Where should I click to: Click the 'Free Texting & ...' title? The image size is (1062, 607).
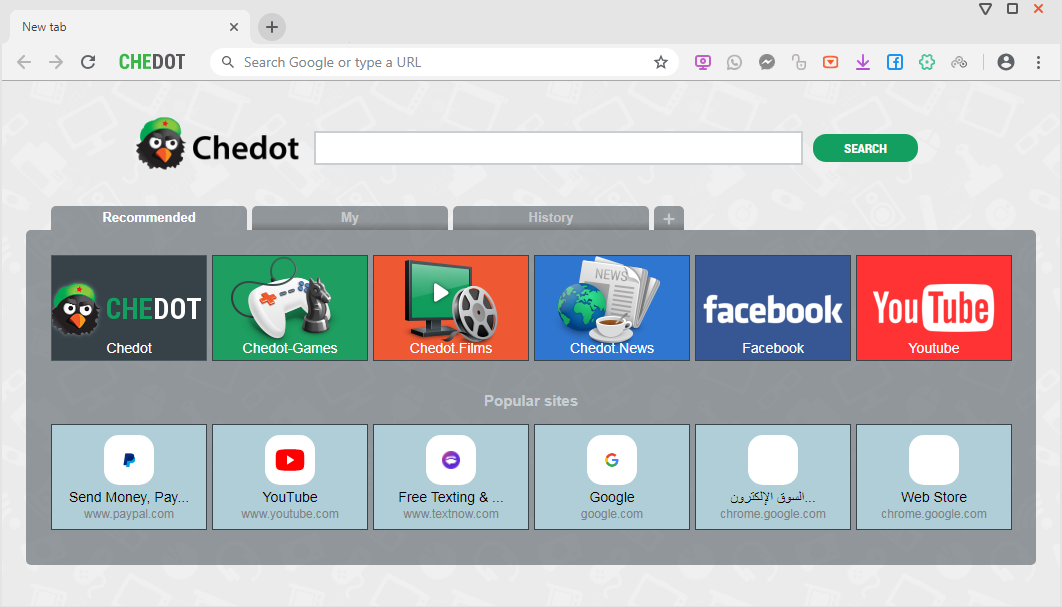coord(451,497)
